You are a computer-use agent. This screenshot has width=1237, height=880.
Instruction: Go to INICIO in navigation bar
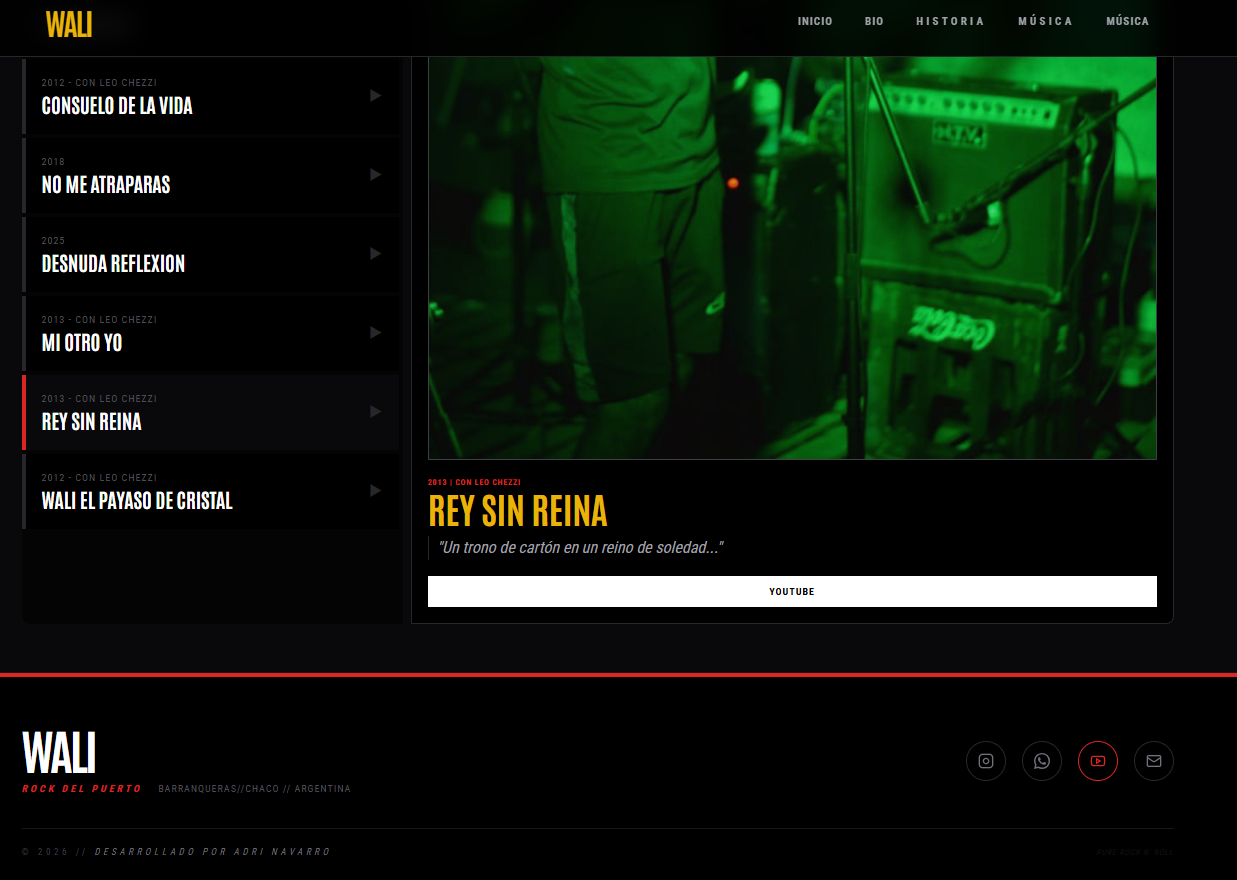(815, 21)
